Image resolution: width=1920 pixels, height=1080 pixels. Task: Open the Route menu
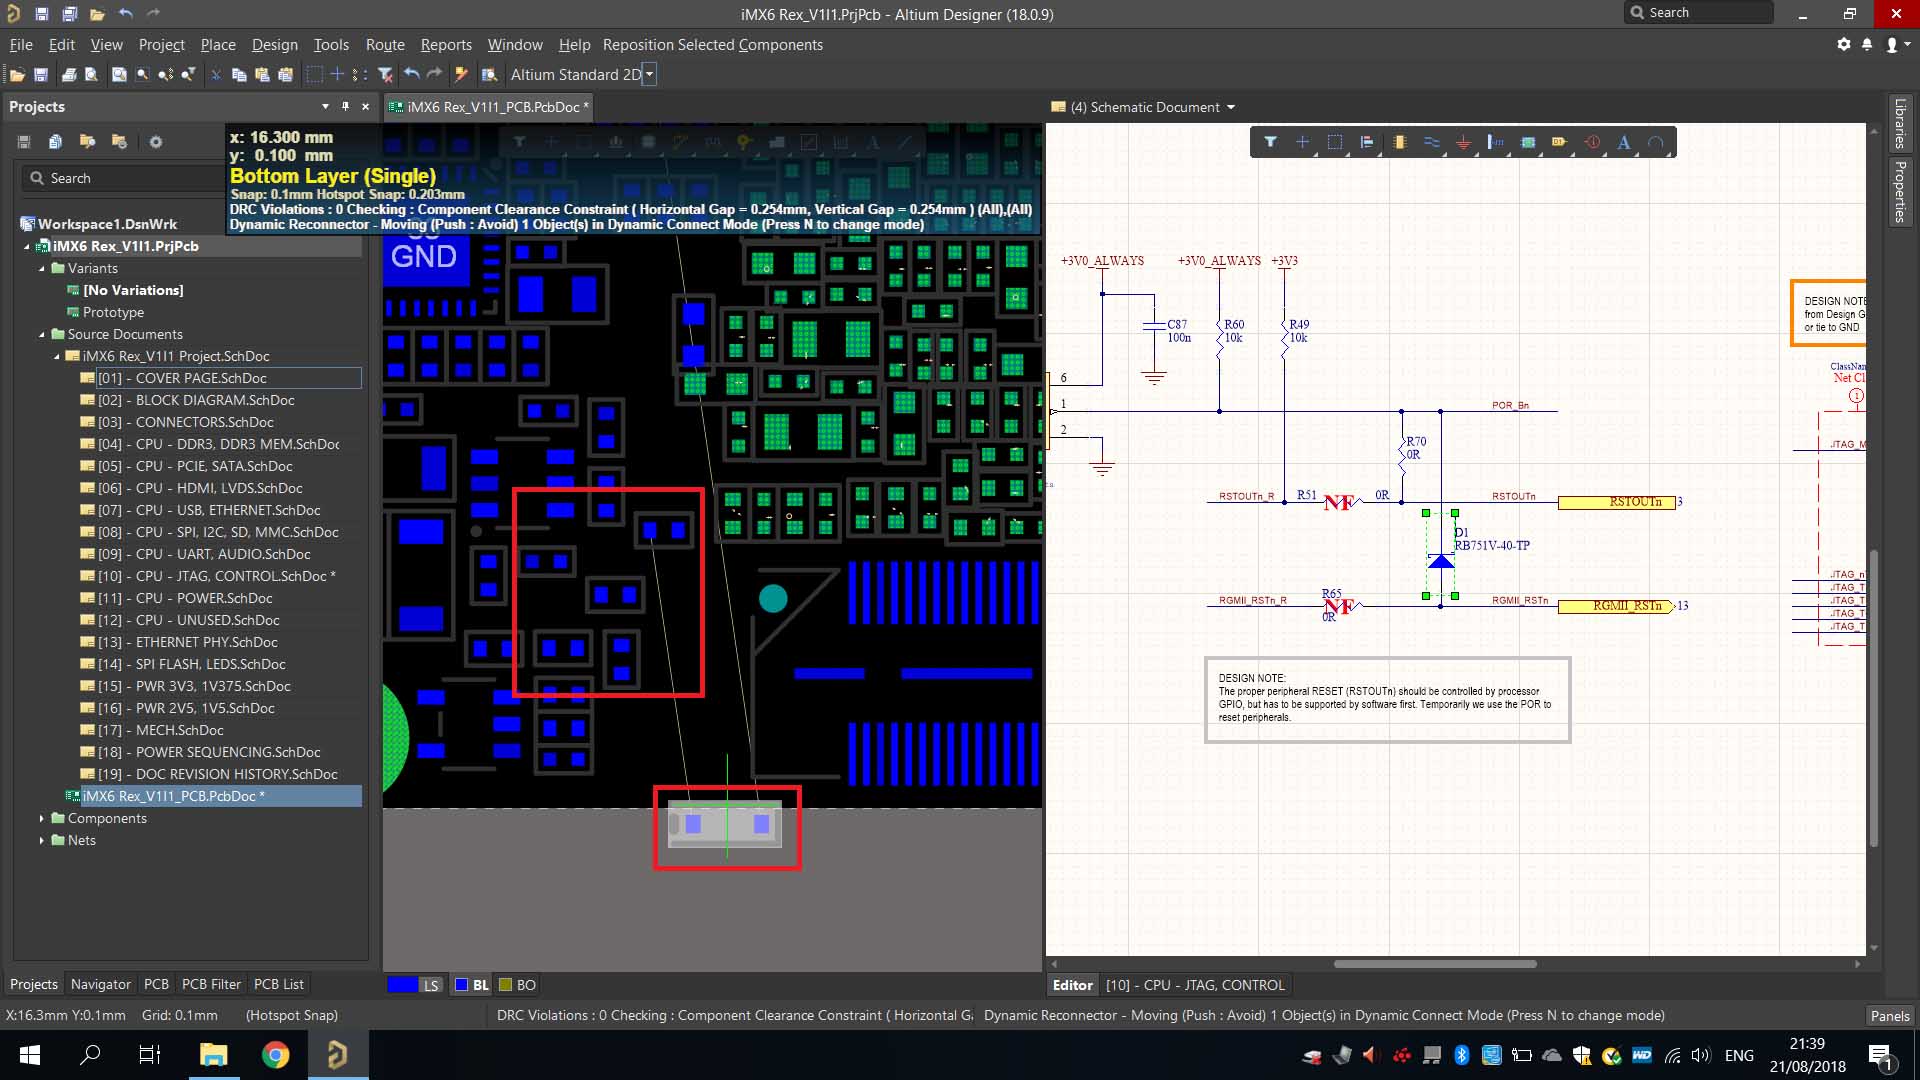[384, 45]
